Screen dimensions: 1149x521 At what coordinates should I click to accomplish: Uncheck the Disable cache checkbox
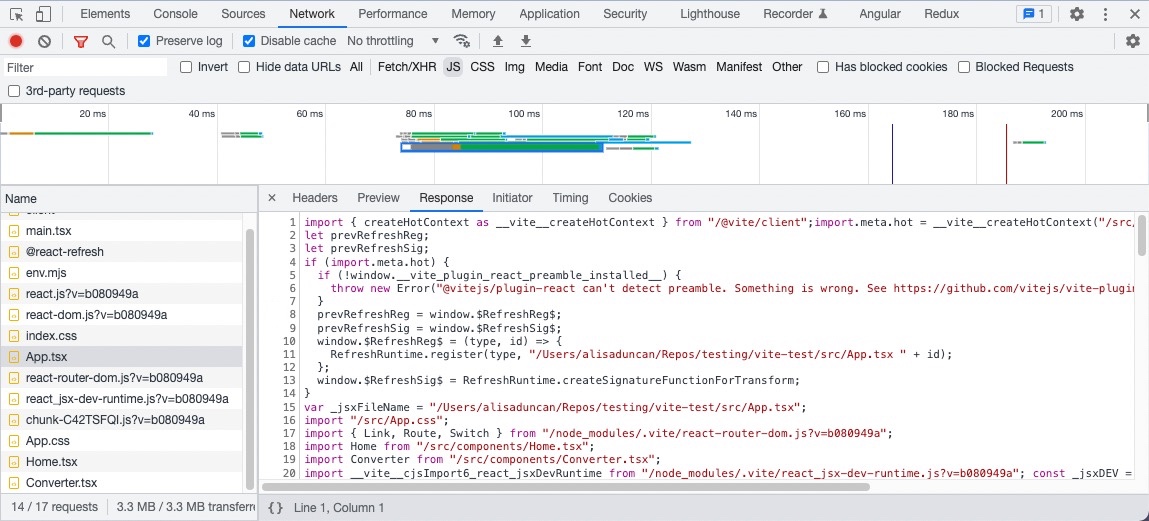point(249,41)
